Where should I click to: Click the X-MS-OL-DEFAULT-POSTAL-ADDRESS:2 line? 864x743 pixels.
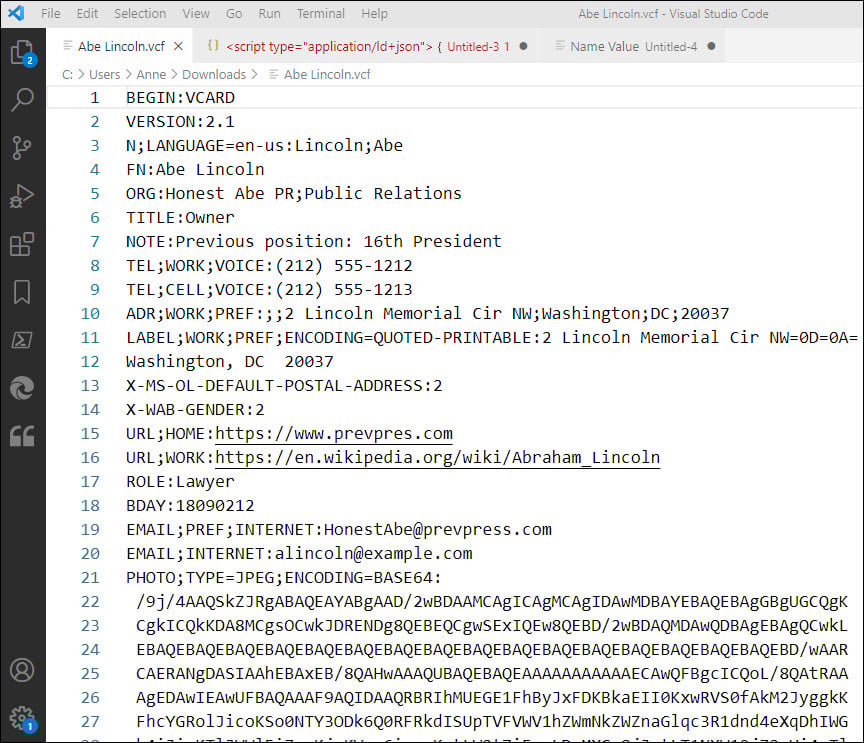point(284,386)
